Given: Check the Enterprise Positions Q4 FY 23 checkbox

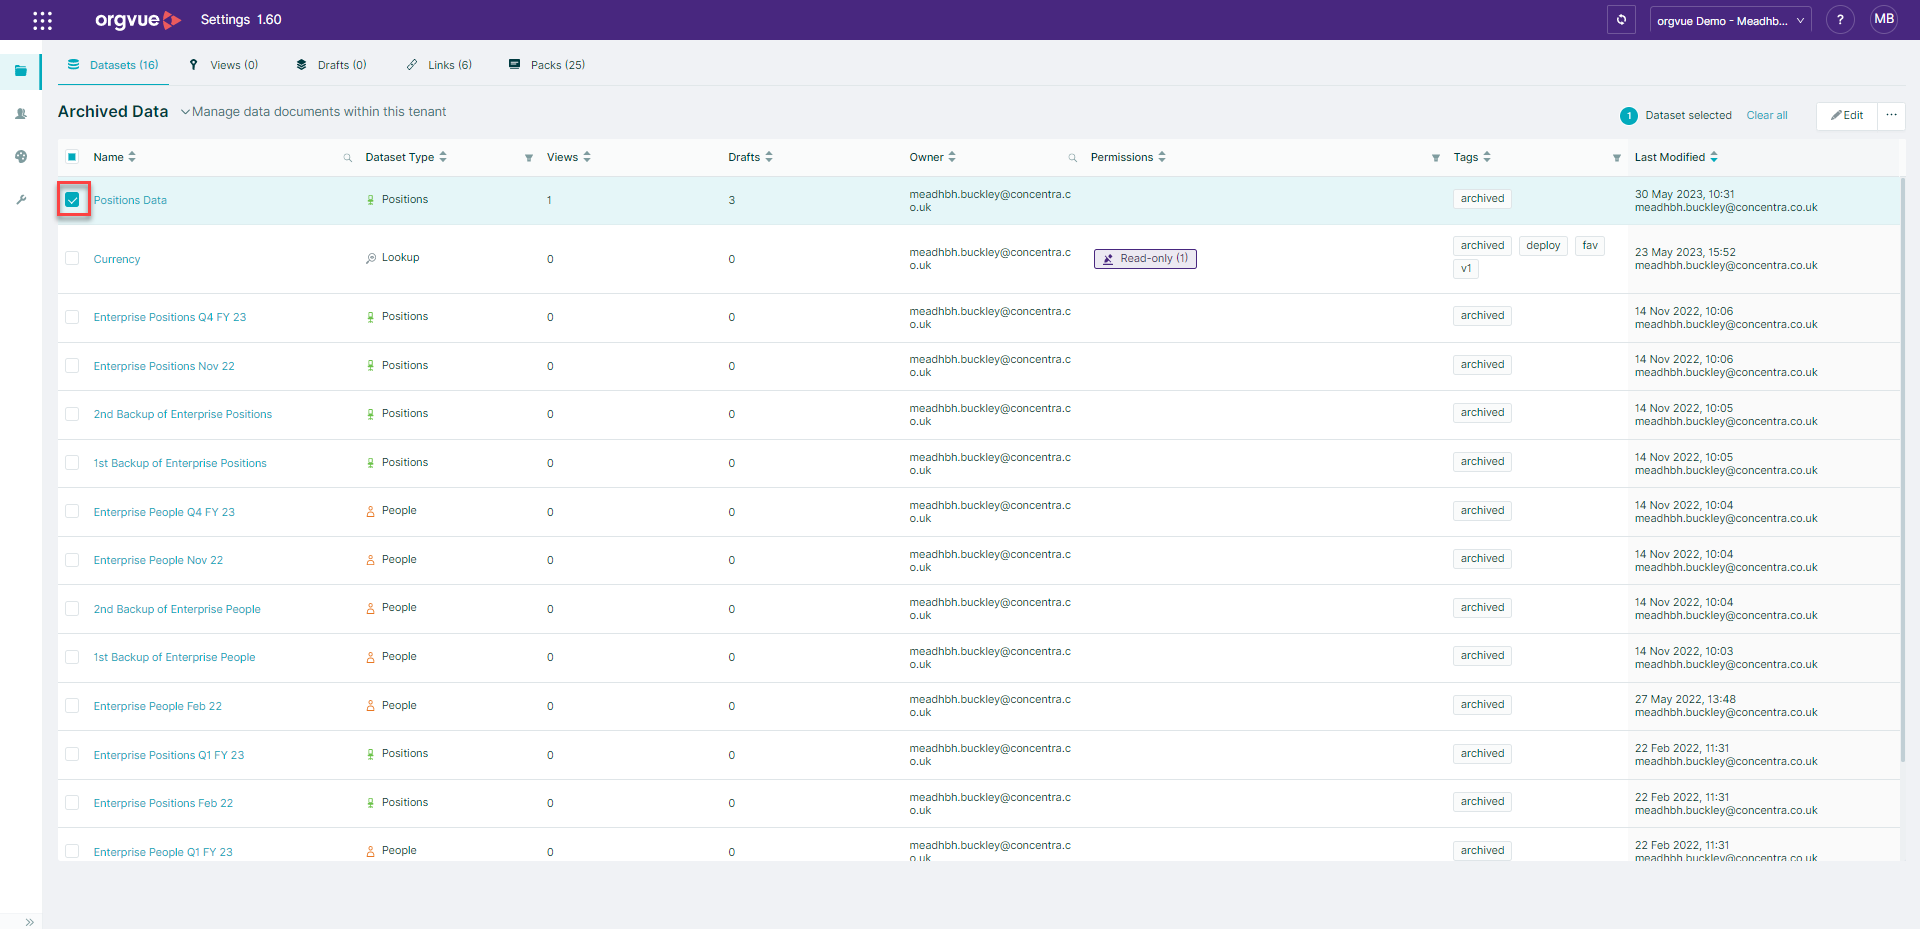Looking at the screenshot, I should tap(72, 317).
